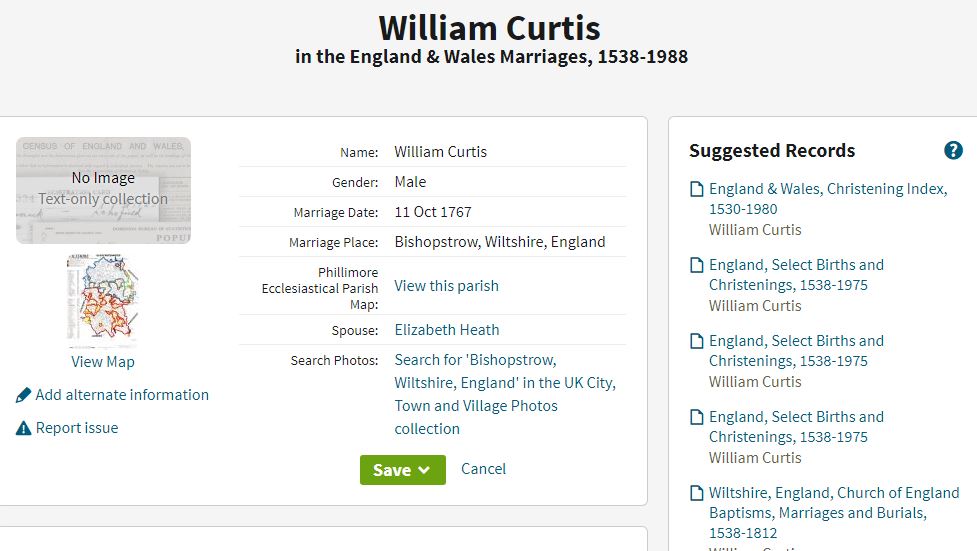Click the No Image text-only collection placeholder
This screenshot has height=551, width=977.
pos(103,190)
